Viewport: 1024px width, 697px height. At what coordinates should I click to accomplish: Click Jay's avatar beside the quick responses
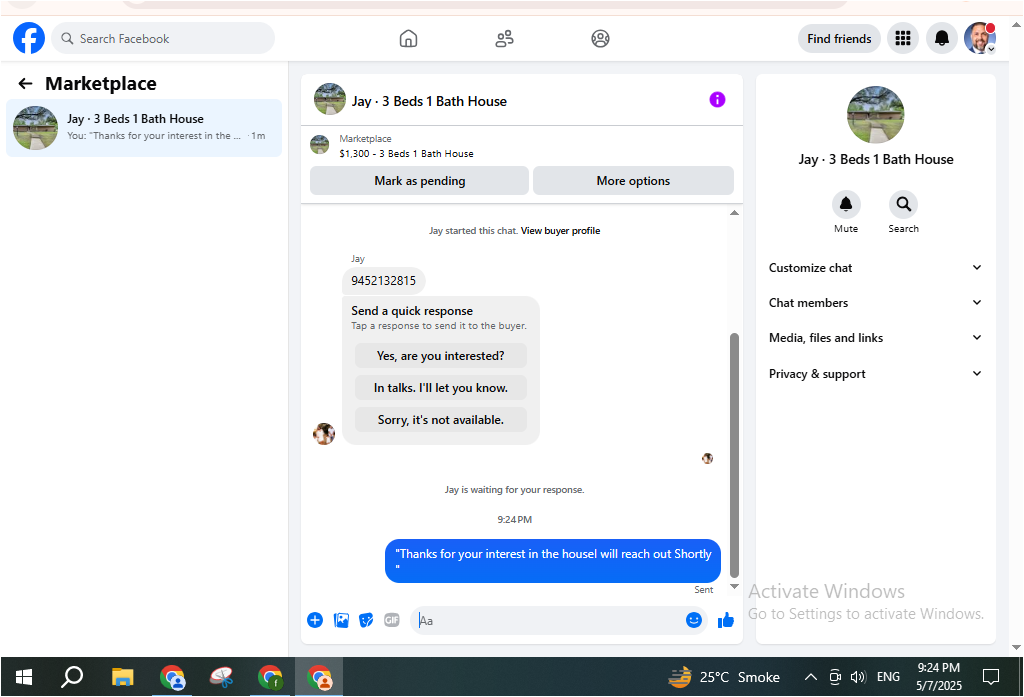click(x=324, y=433)
